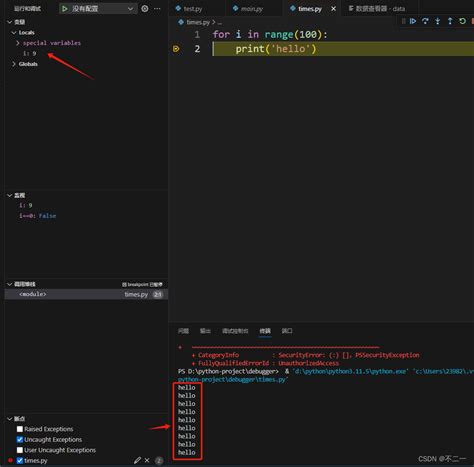Remove times.py breakpoint with the X icon
Viewport: 474px width, 467px height.
[147, 461]
